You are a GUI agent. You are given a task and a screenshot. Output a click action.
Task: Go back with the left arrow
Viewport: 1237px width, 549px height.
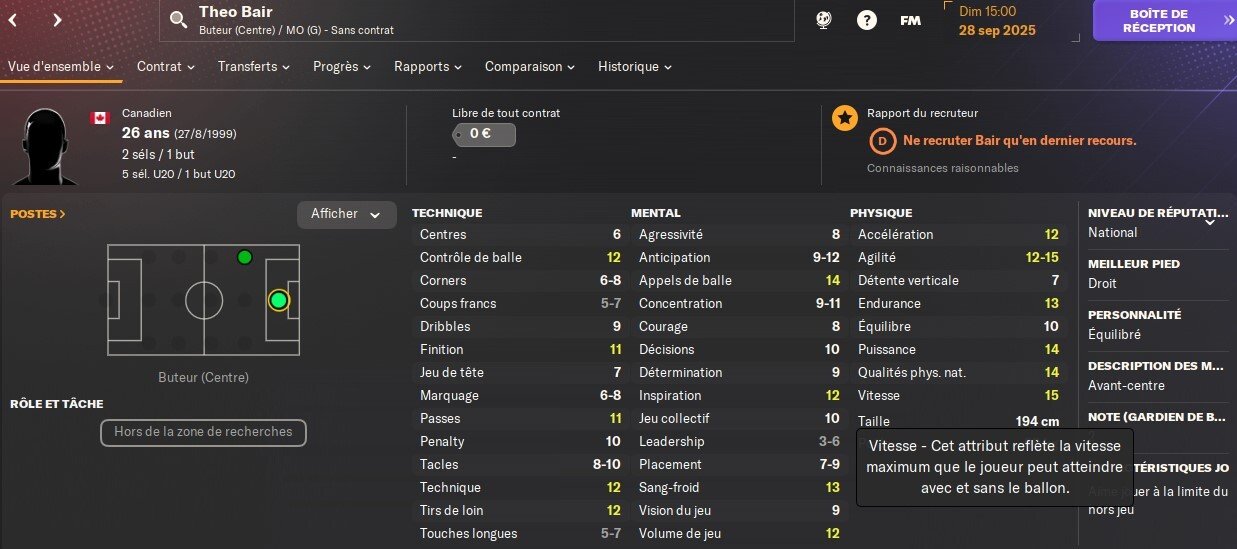point(13,19)
